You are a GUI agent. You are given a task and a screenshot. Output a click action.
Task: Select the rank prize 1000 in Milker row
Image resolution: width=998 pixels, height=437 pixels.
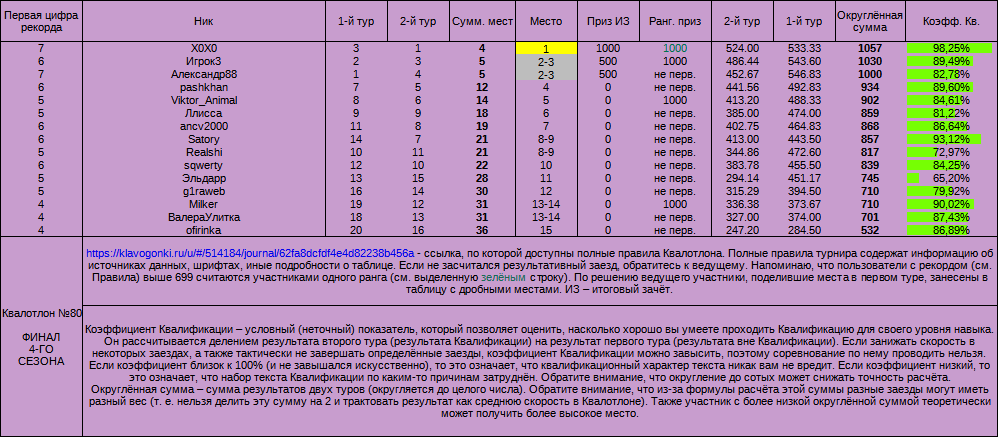pyautogui.click(x=675, y=205)
